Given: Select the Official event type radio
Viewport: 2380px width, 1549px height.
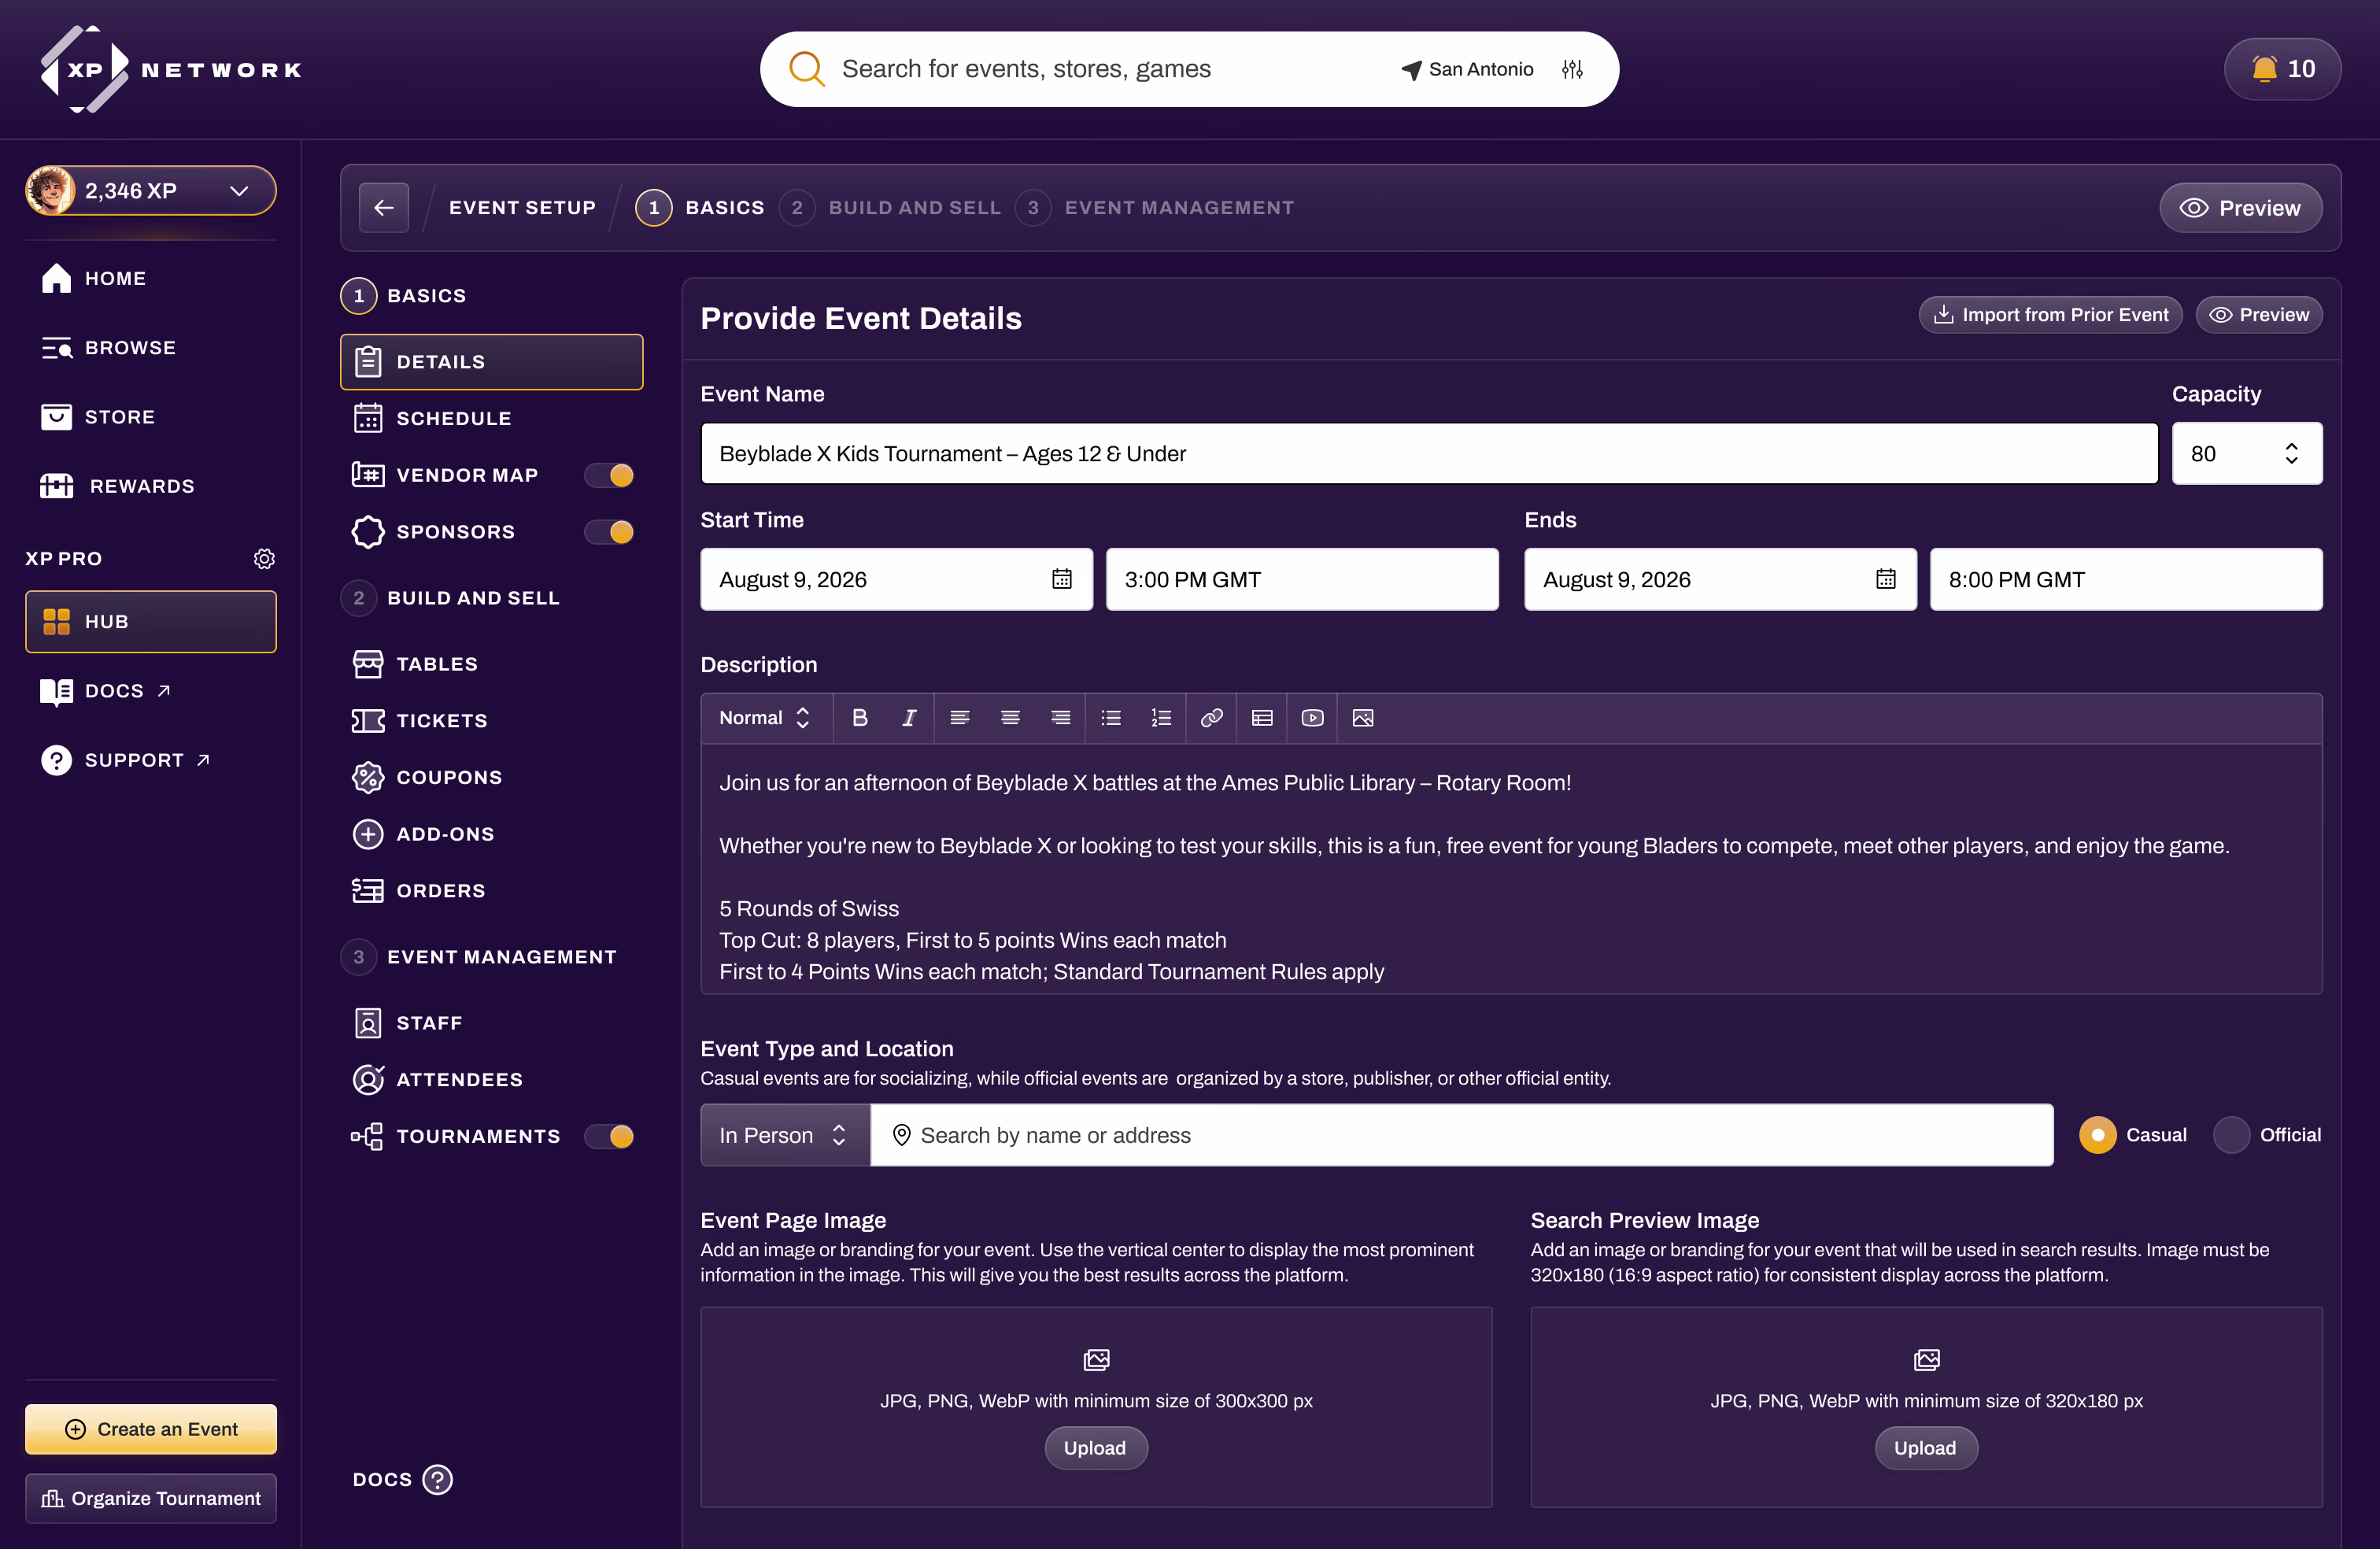Looking at the screenshot, I should 2232,1135.
